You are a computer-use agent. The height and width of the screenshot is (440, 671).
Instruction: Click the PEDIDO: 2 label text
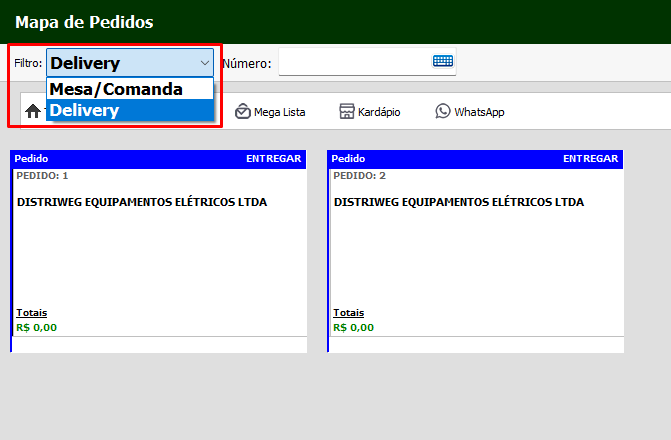tap(358, 175)
